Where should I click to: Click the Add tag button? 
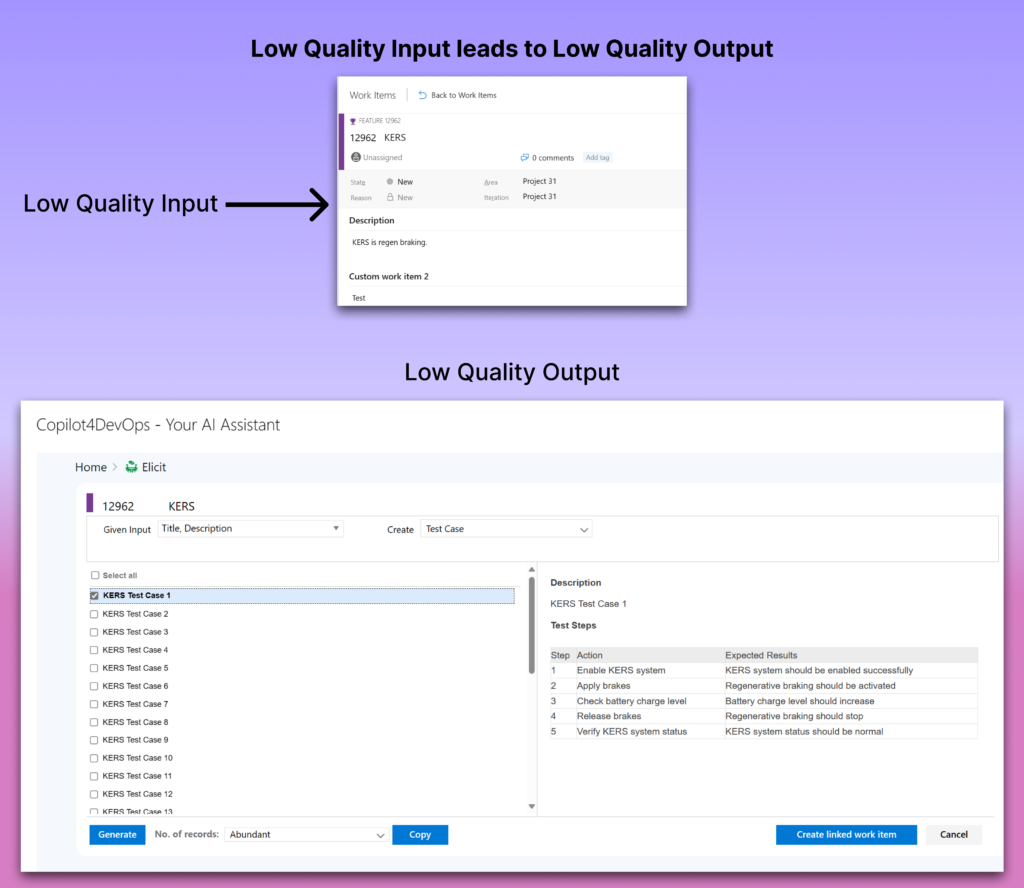point(598,157)
